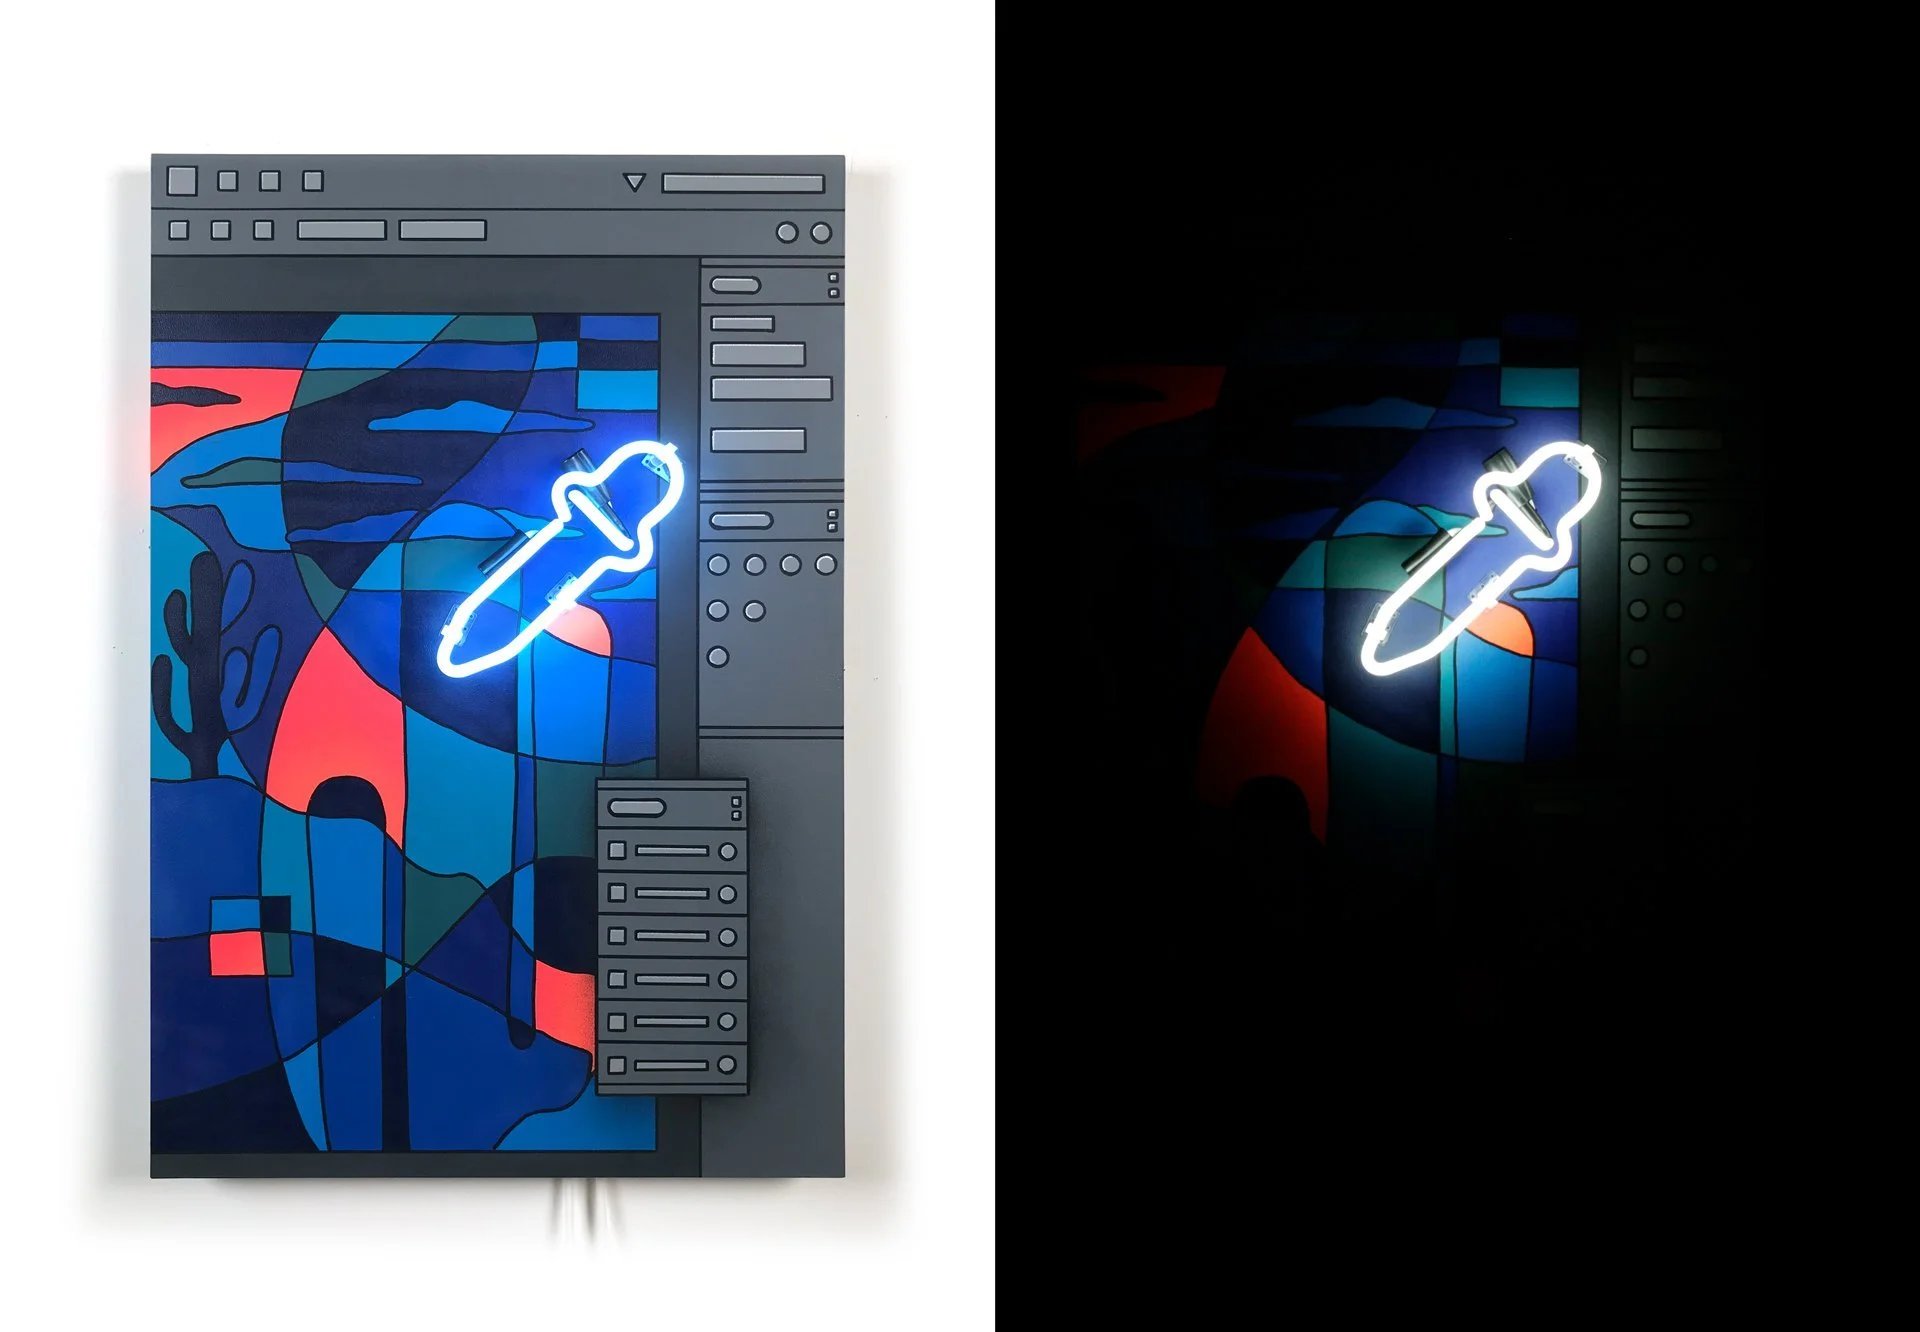This screenshot has height=1332, width=1920.
Task: Select the pill-shaped tab atop the floating panel
Action: [x=636, y=807]
